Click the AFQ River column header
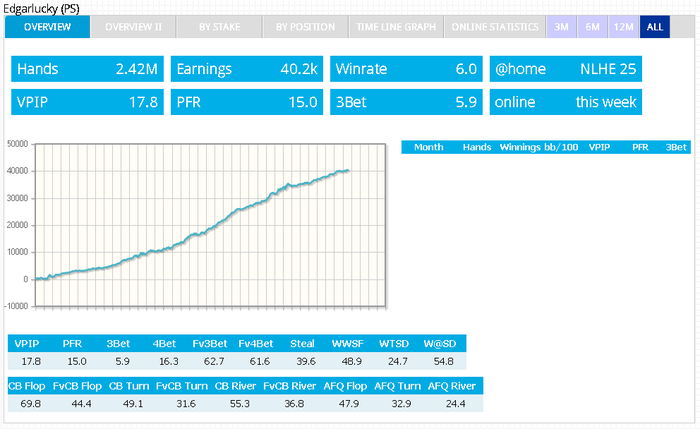 (x=452, y=386)
